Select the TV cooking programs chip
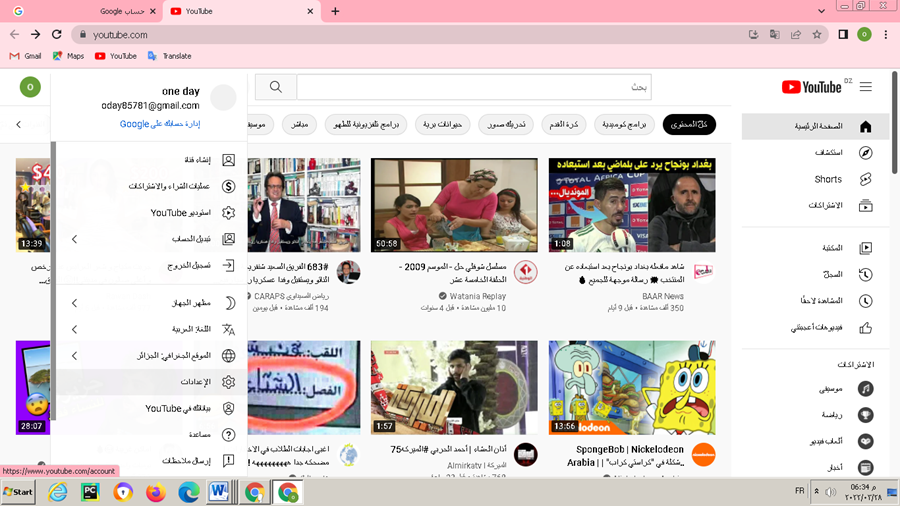Screen dimensions: 900x506 tap(366, 124)
